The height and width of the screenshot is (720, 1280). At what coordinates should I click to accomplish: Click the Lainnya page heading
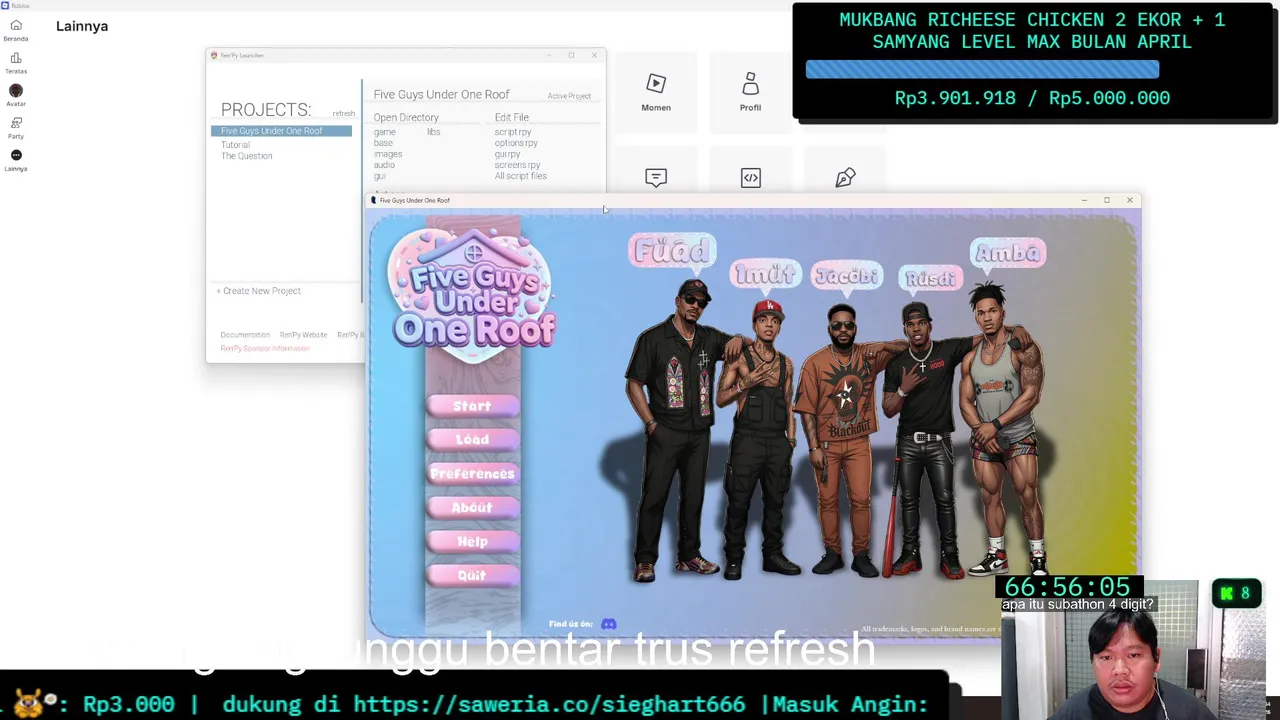click(82, 26)
